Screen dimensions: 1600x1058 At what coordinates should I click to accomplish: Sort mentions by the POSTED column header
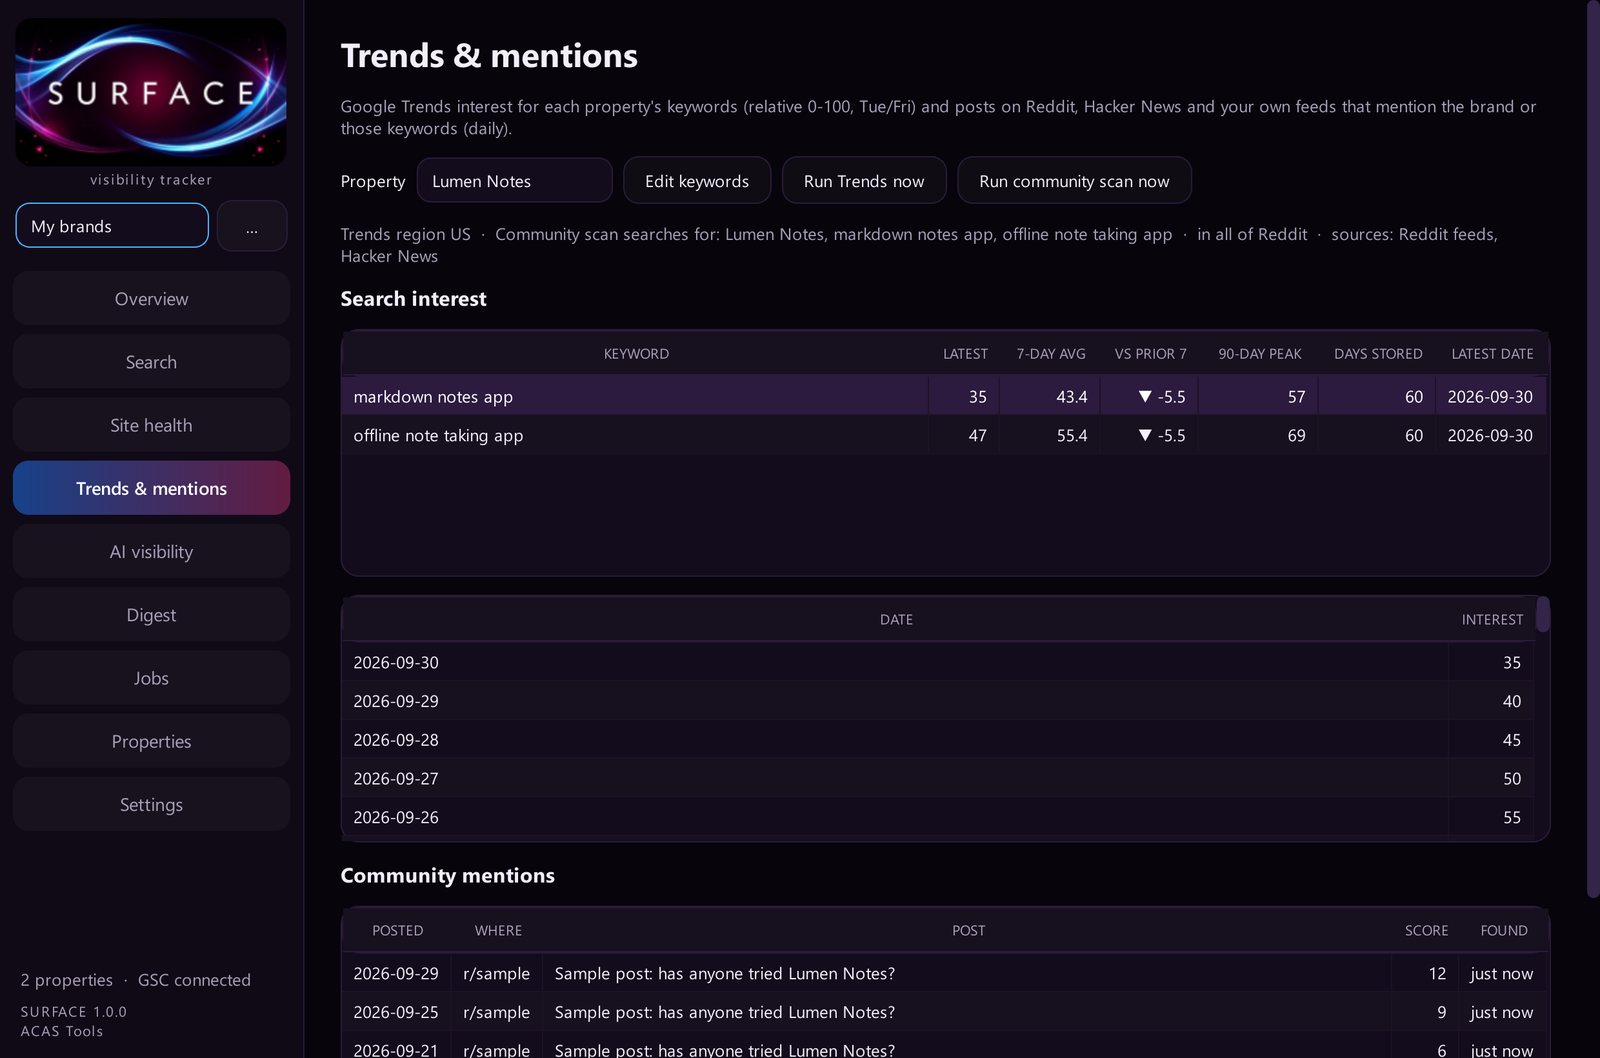(x=397, y=931)
